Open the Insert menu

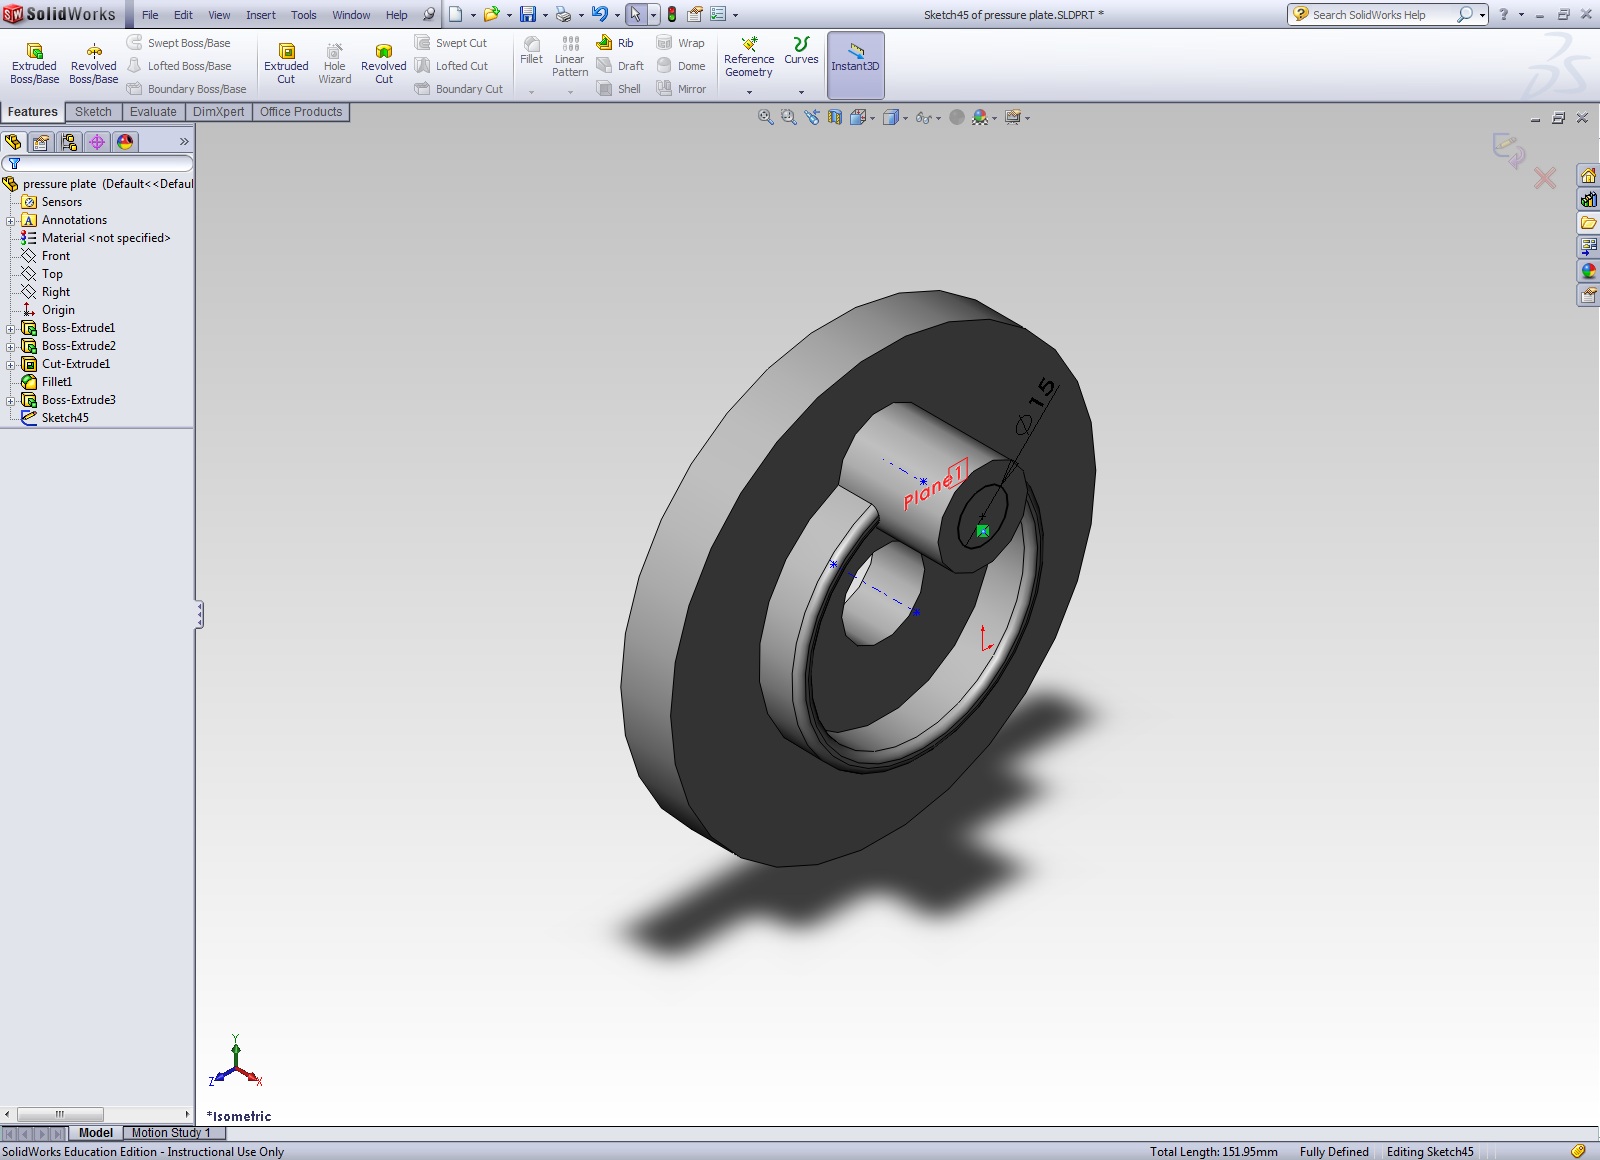click(x=260, y=14)
